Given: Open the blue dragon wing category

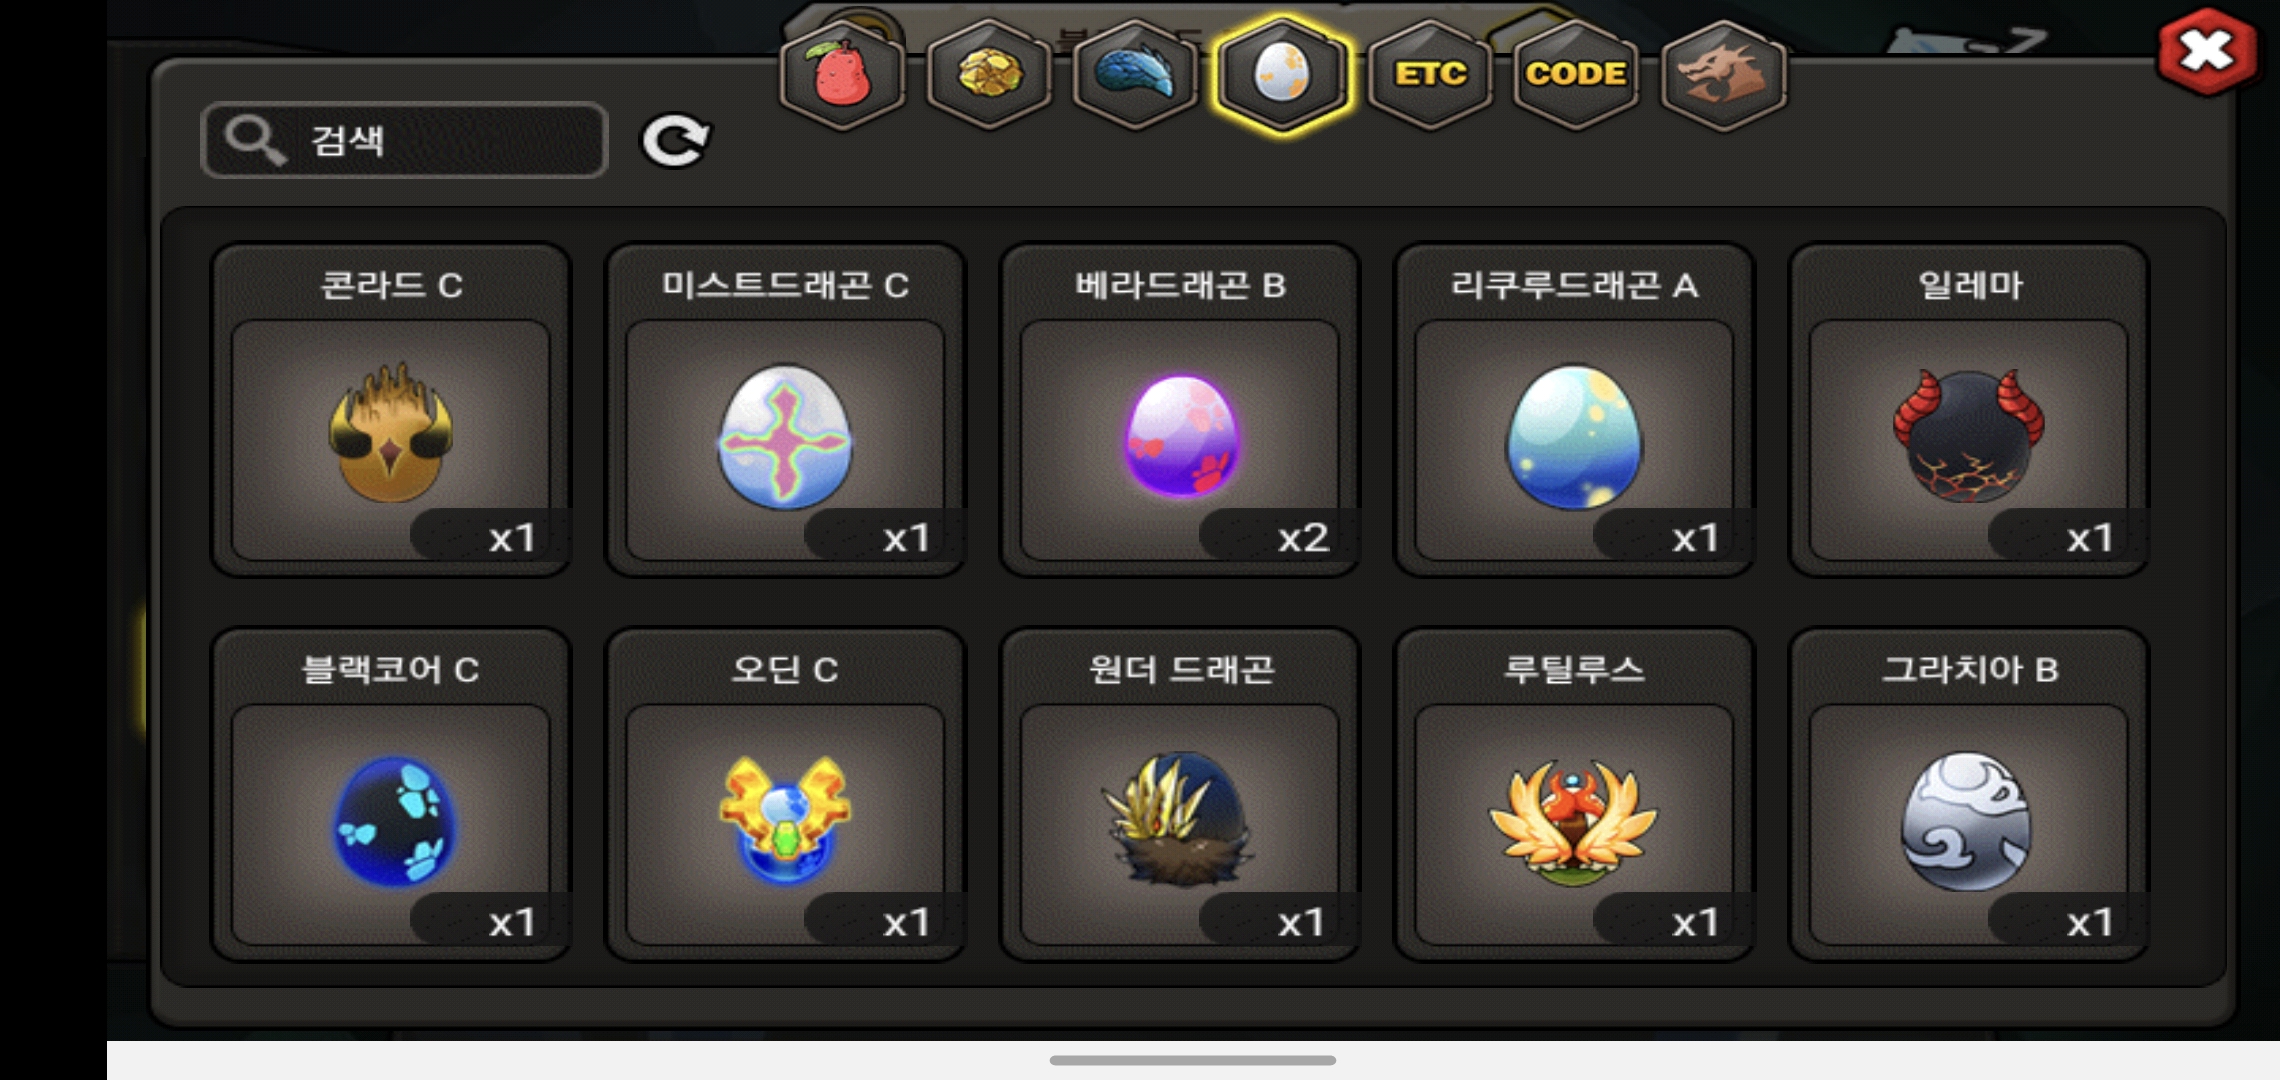Looking at the screenshot, I should click(1135, 74).
